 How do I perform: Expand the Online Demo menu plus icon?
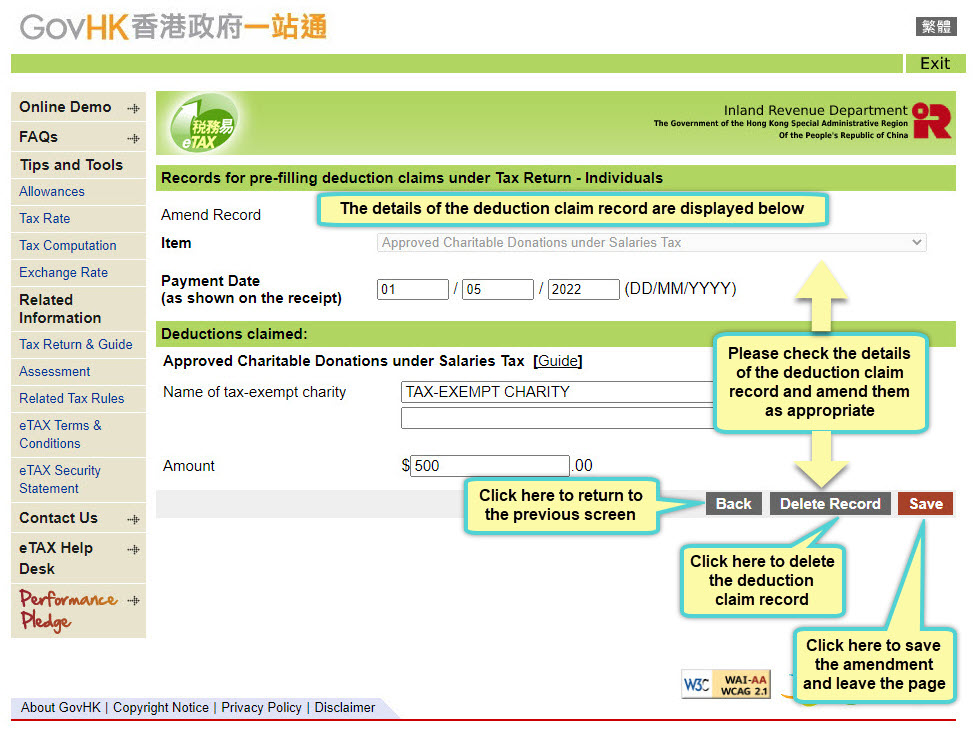pyautogui.click(x=133, y=108)
